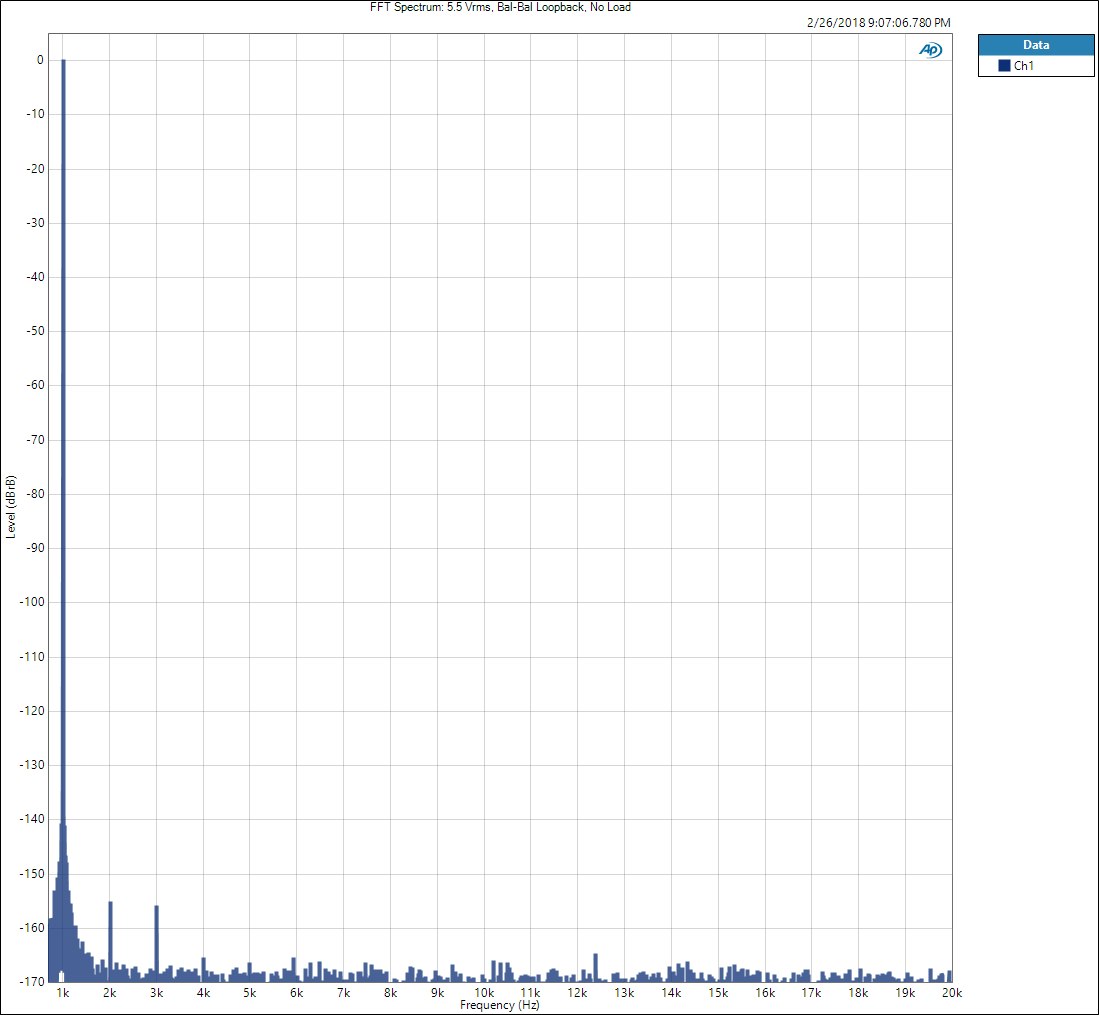1099x1015 pixels.
Task: Select the FFT Spectrum chart title
Action: pos(500,7)
